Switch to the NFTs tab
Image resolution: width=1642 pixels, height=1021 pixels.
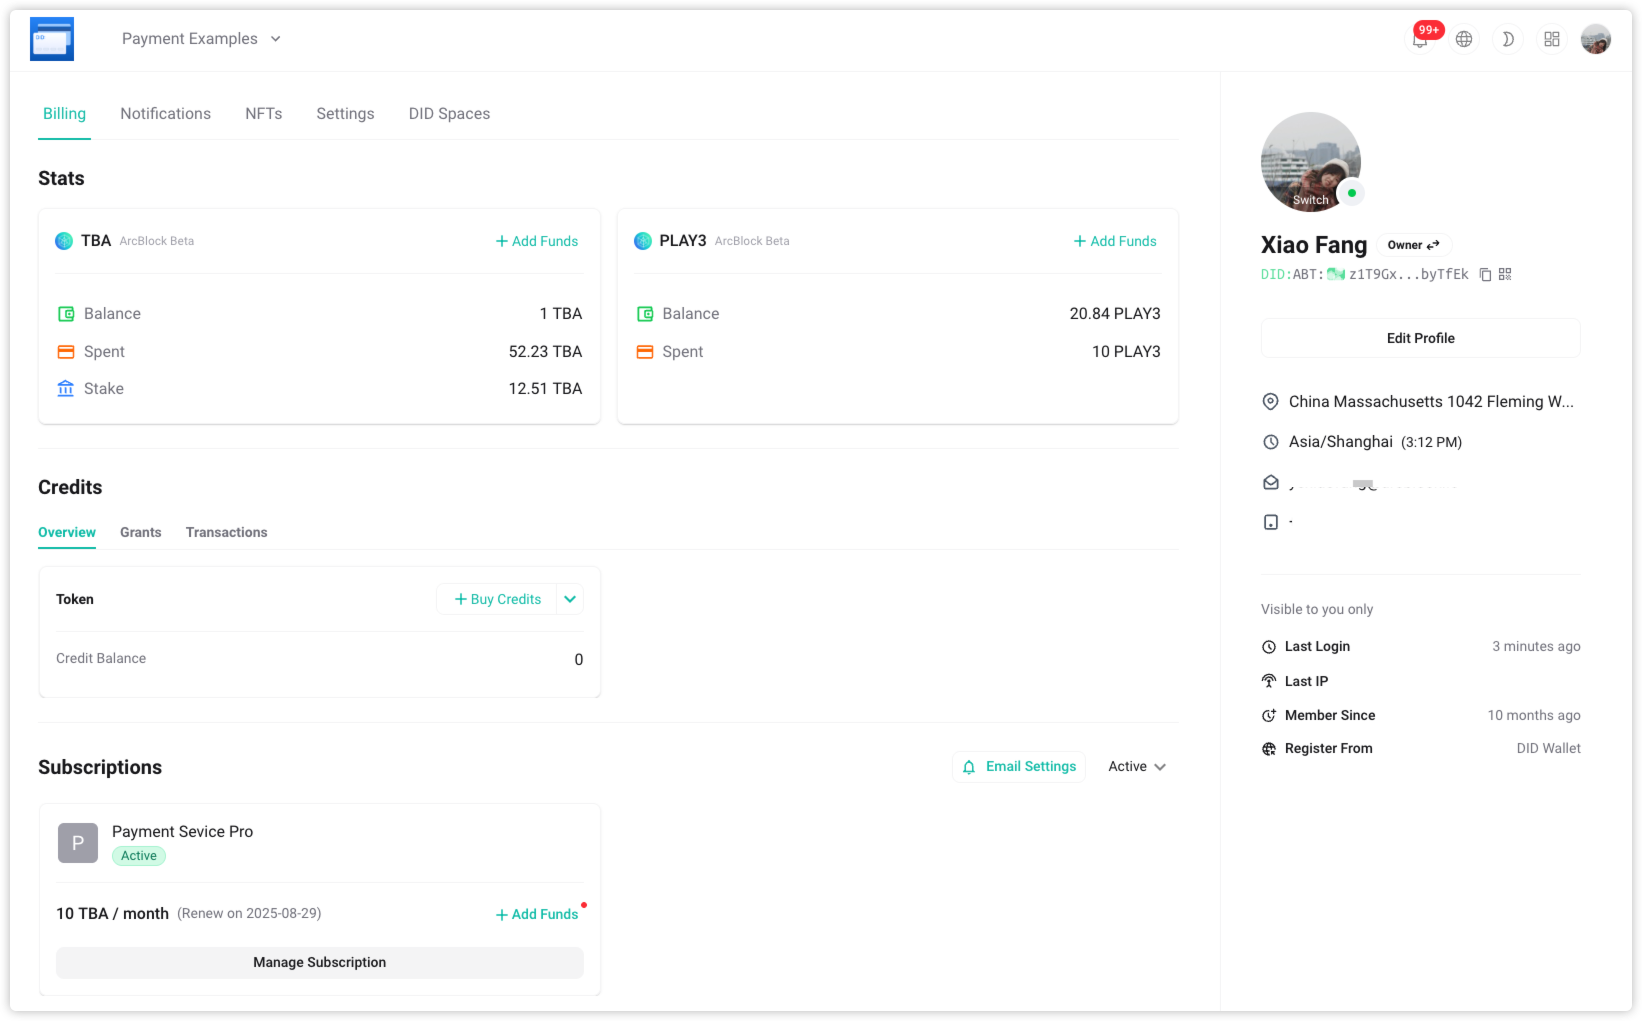point(264,114)
